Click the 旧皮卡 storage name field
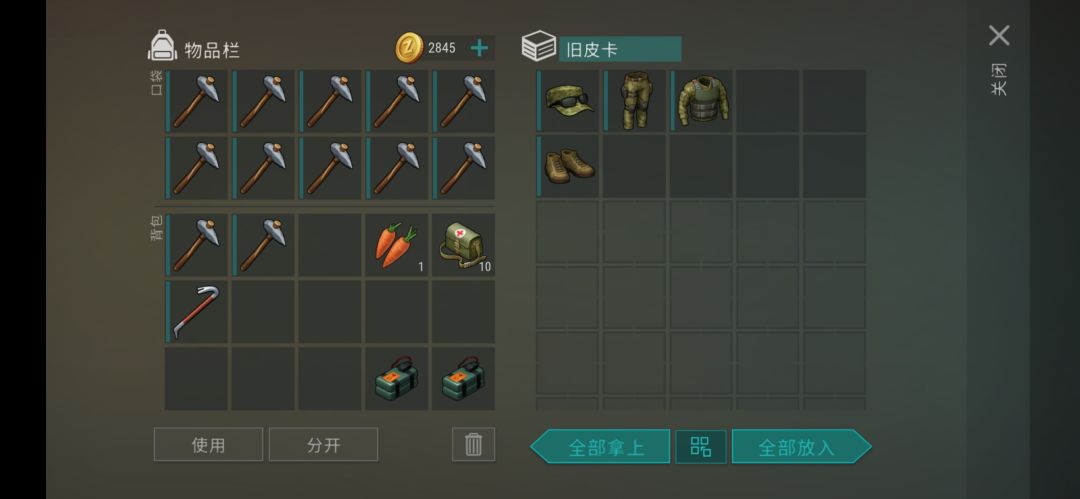 click(x=620, y=50)
